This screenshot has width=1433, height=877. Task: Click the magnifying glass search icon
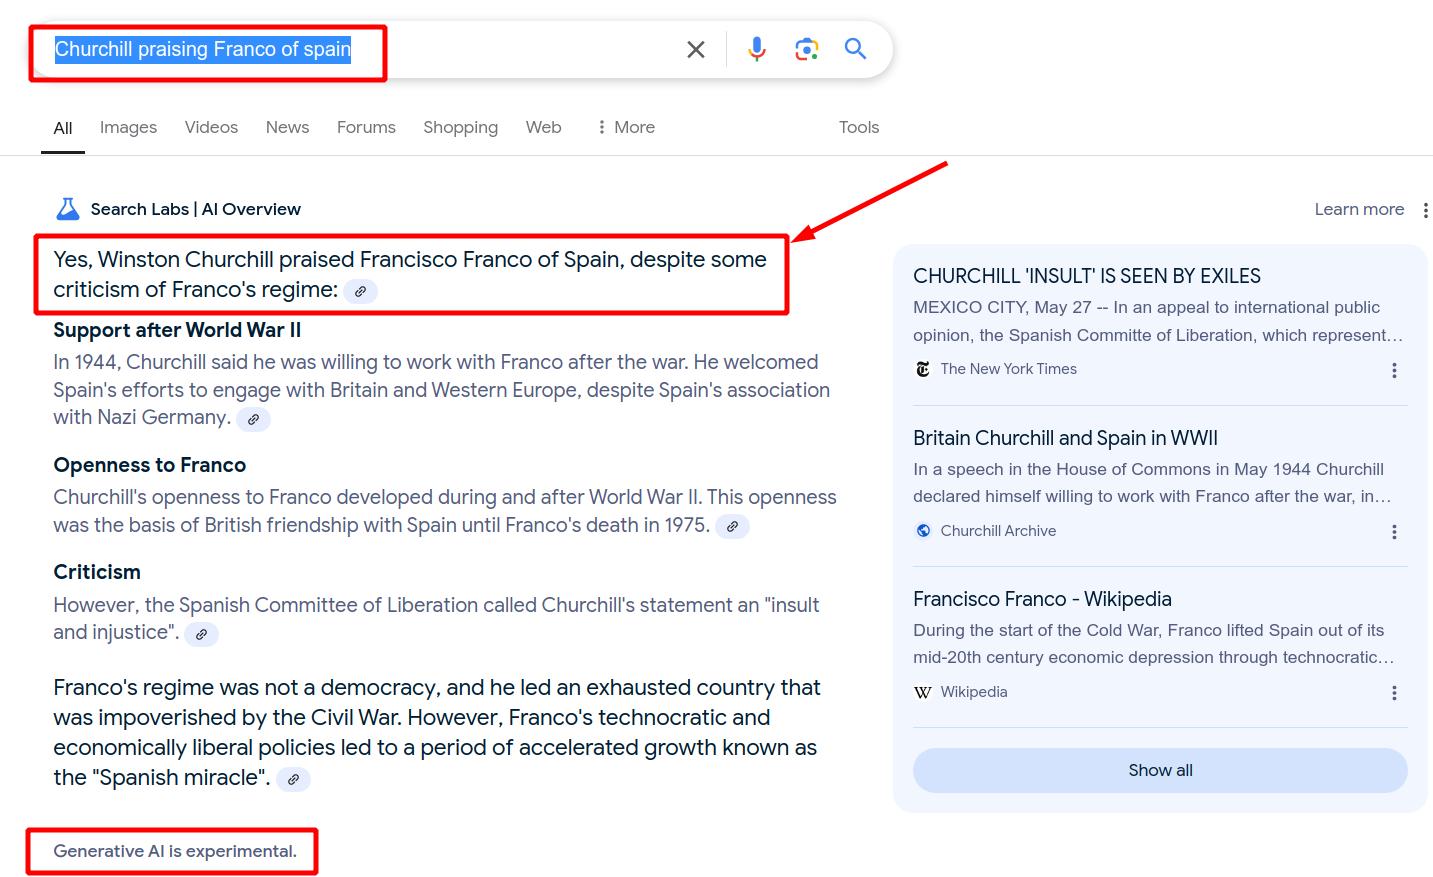[x=855, y=49]
